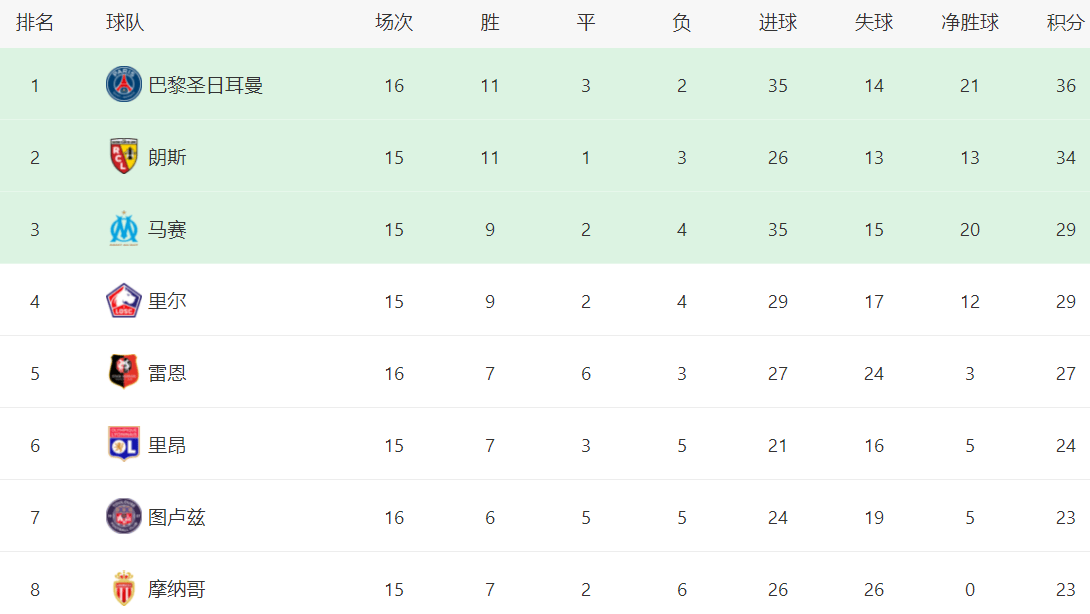The width and height of the screenshot is (1090, 614).
Task: Click the Rennes club badge
Action: pos(124,373)
